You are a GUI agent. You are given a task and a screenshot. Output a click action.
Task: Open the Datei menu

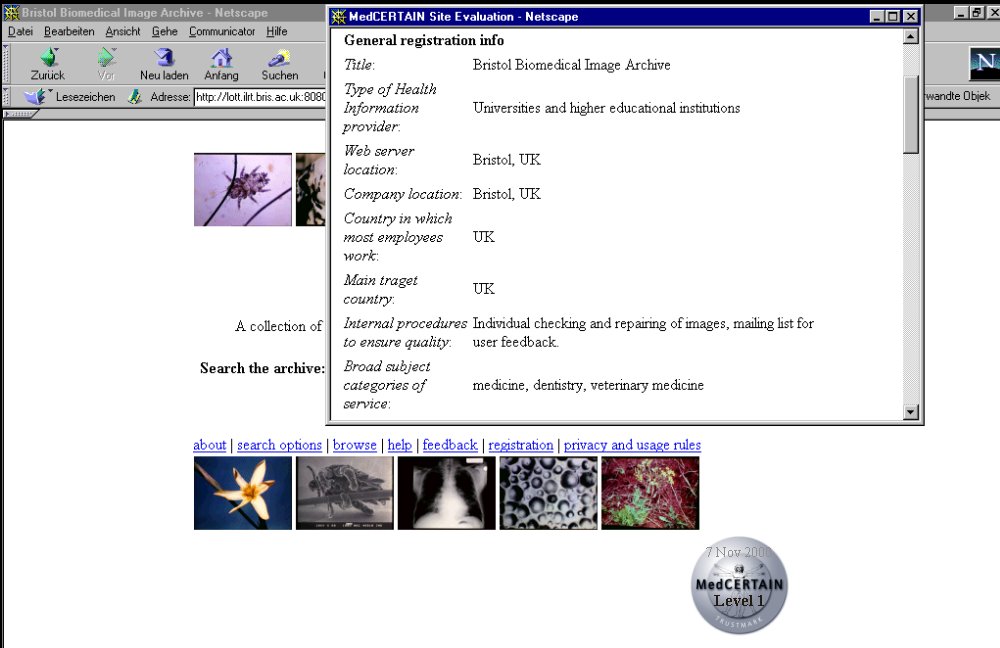[20, 32]
